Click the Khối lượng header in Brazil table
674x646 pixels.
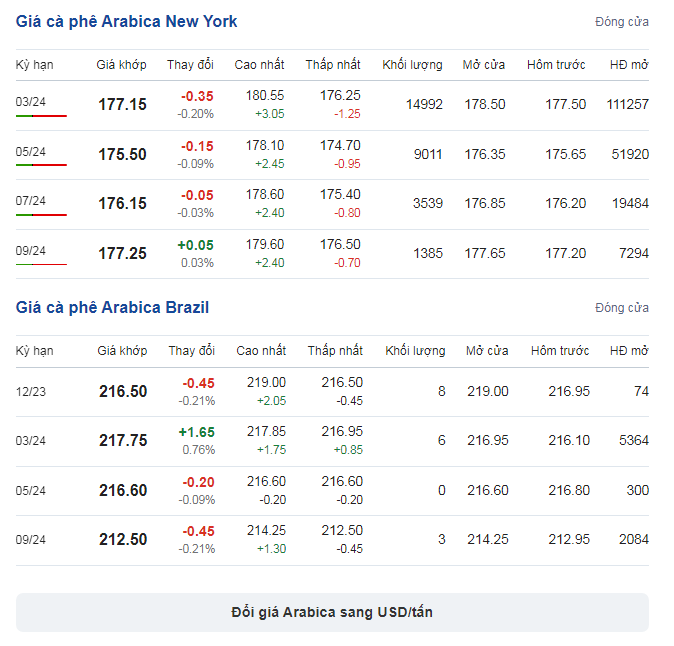point(415,351)
